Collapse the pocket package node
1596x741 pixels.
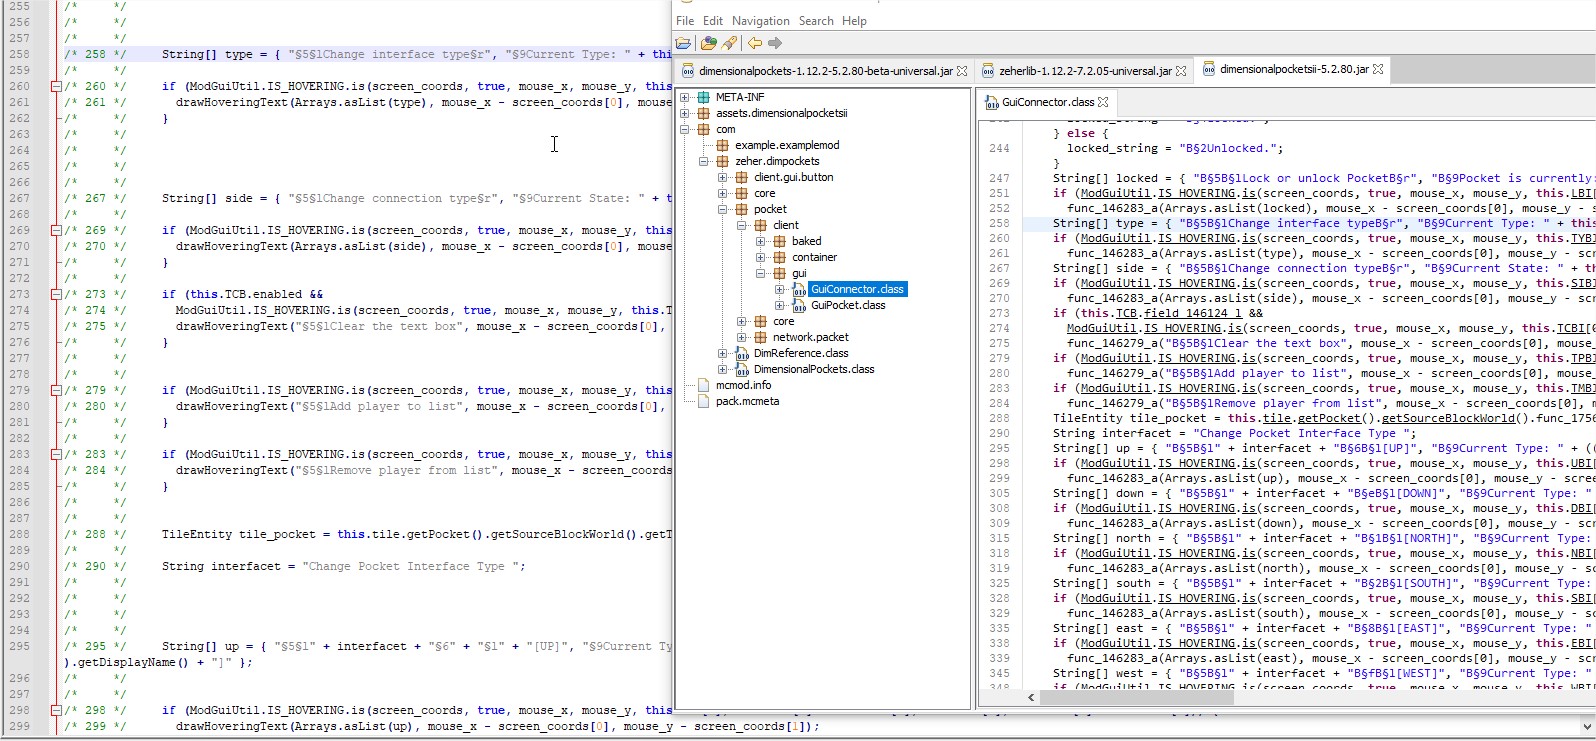tap(723, 209)
